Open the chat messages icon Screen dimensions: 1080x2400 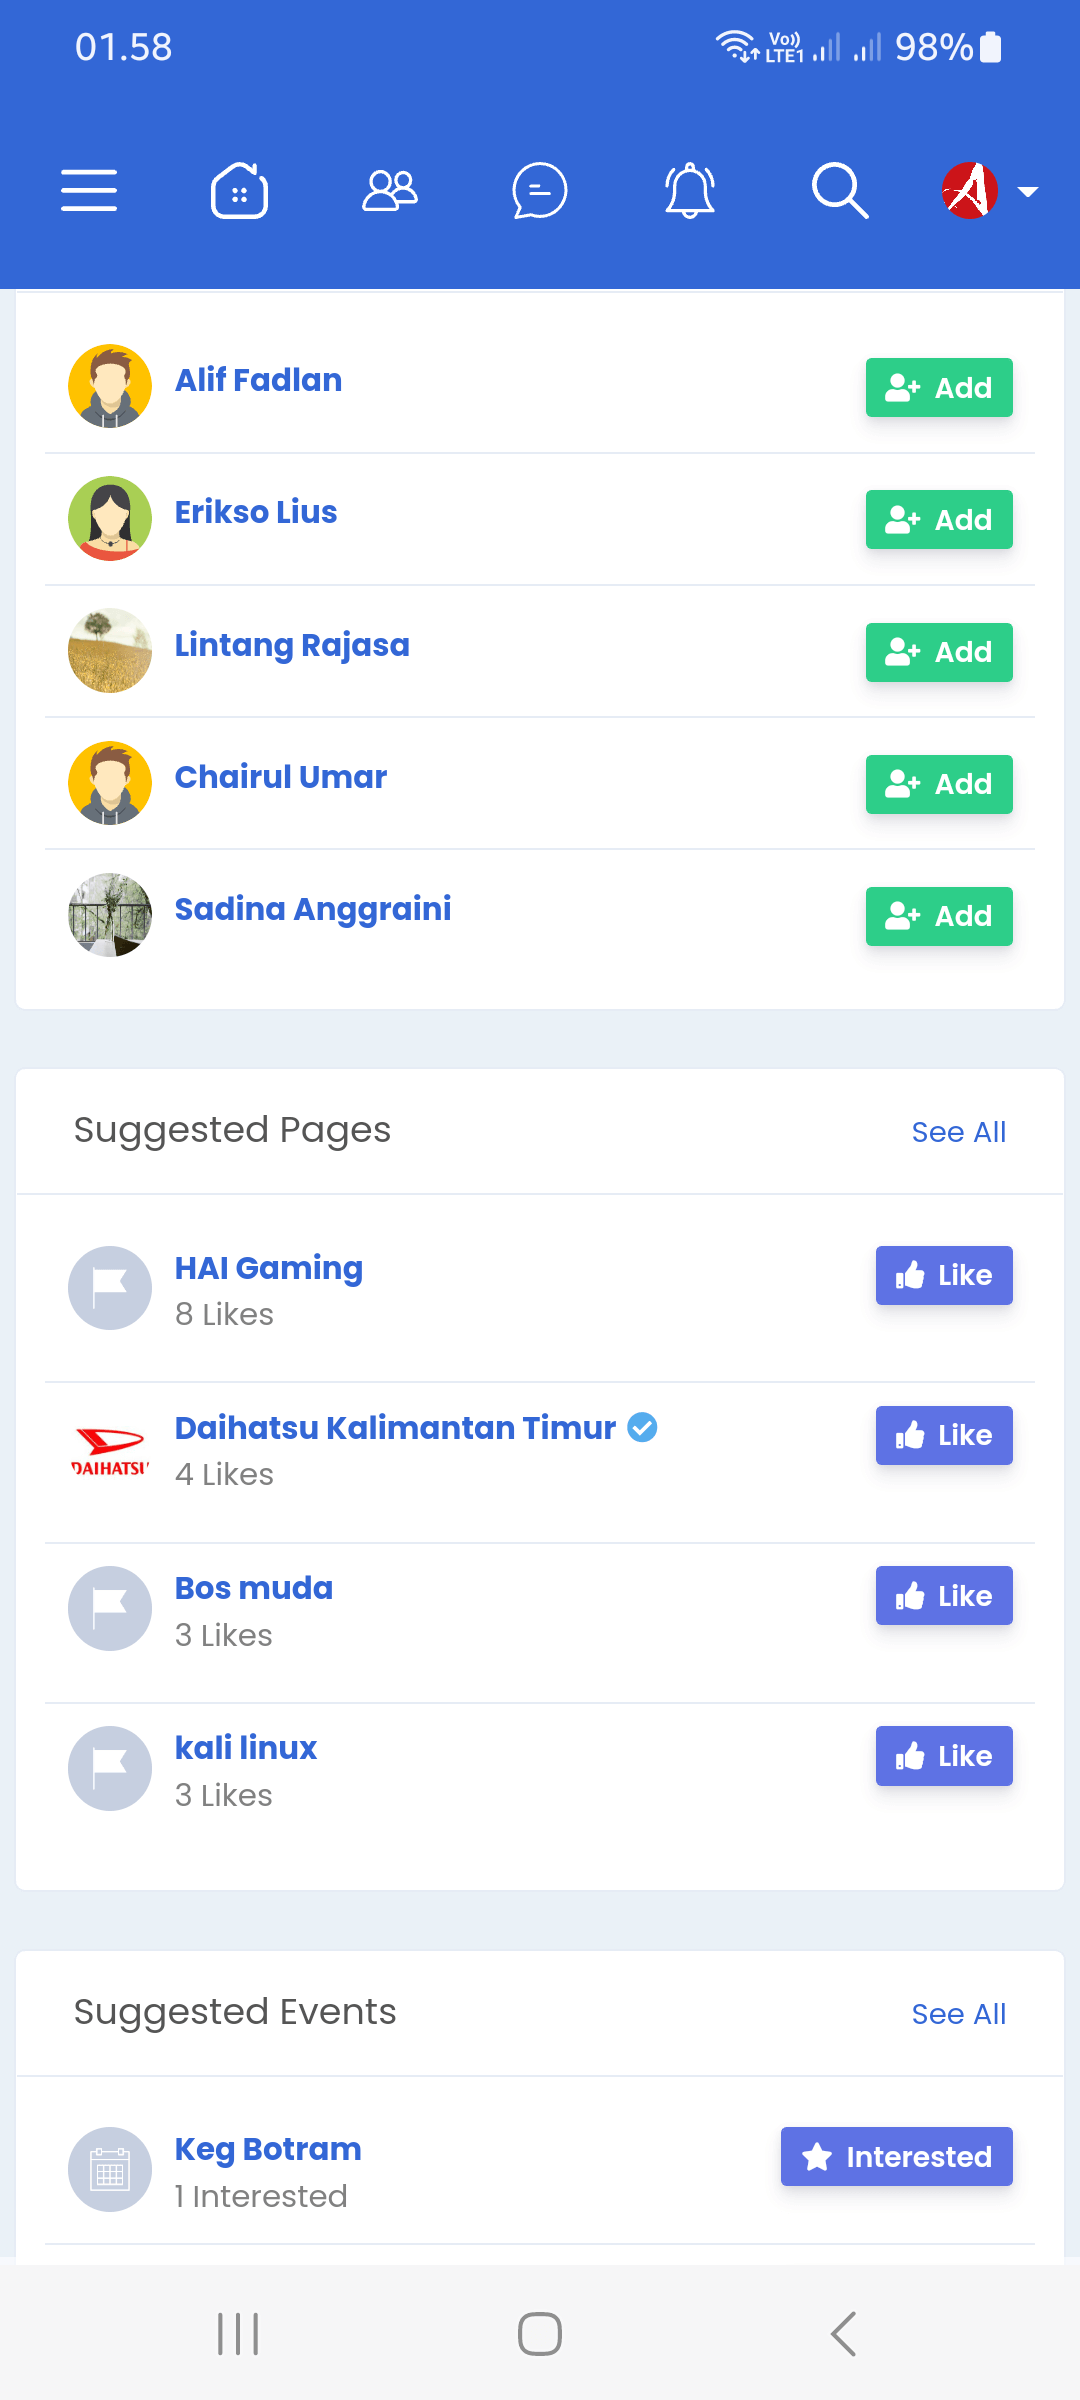point(539,190)
